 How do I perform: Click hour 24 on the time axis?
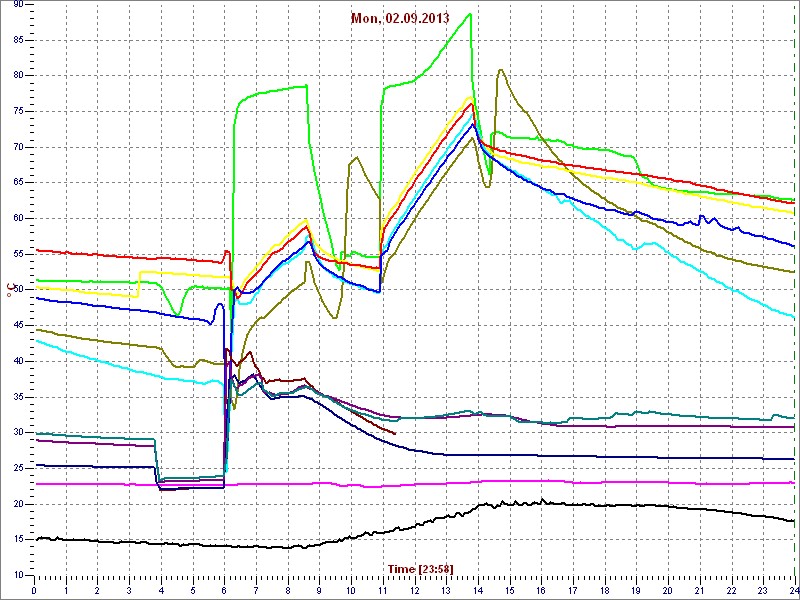pyautogui.click(x=794, y=590)
